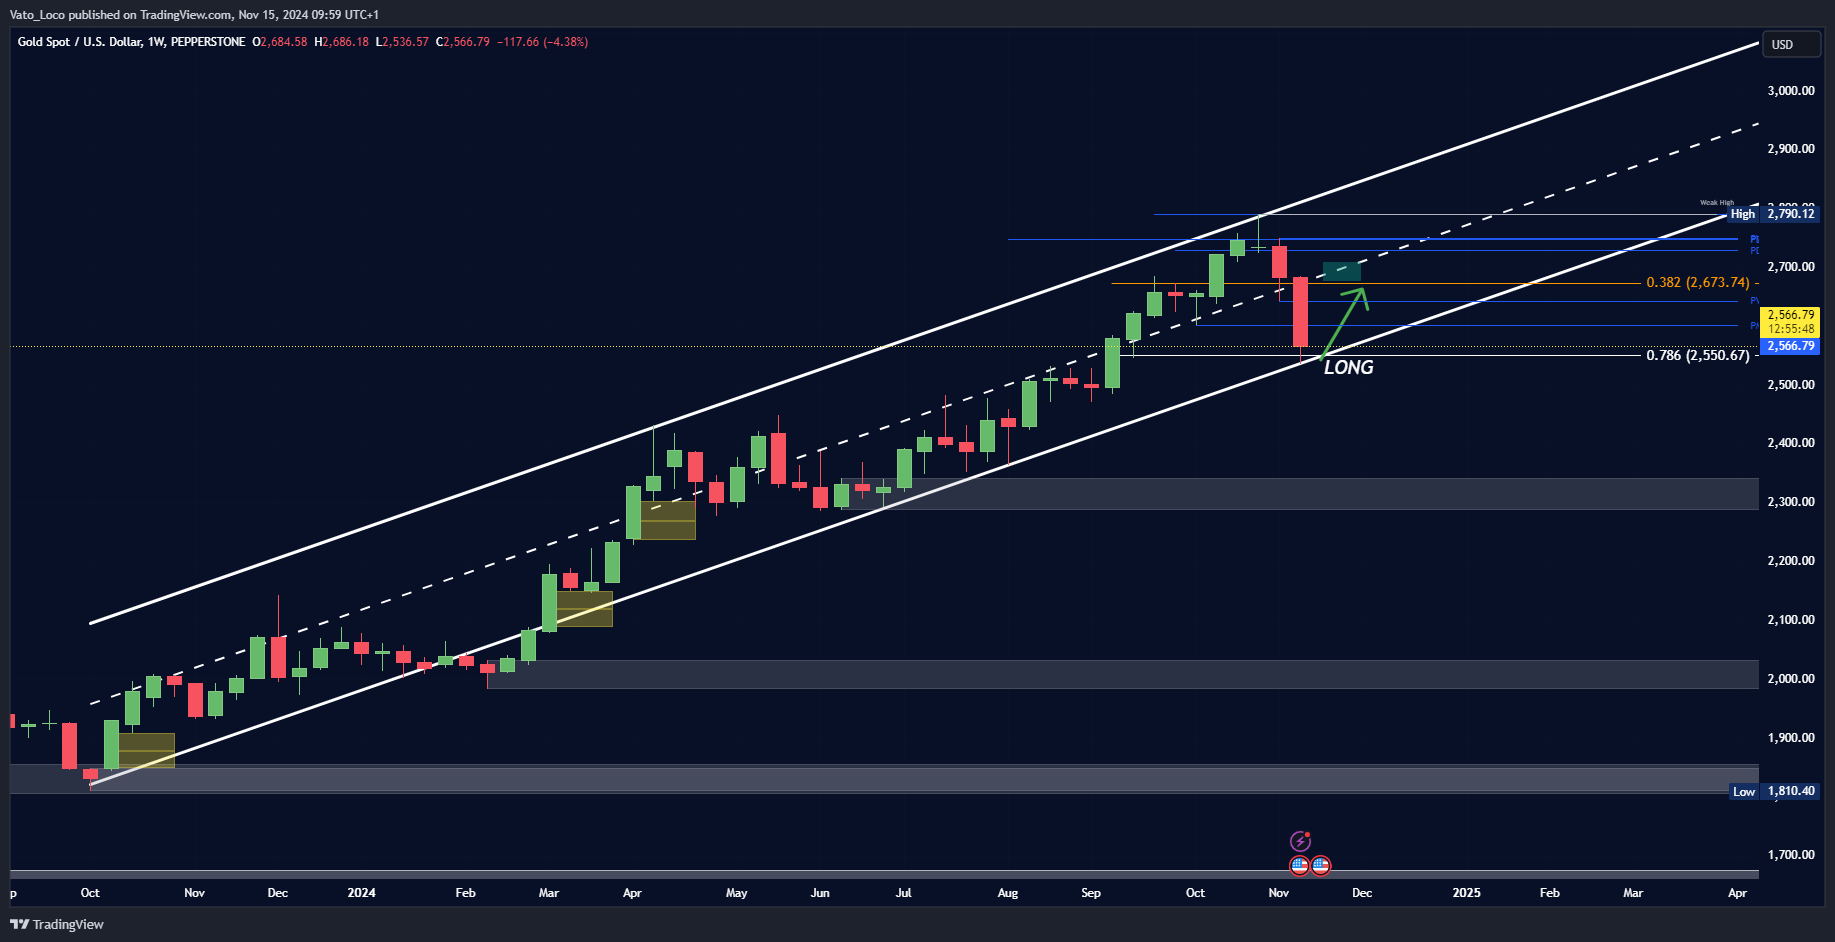This screenshot has height=942, width=1835.
Task: Click the 2,200.00 price scale label
Action: (1791, 561)
